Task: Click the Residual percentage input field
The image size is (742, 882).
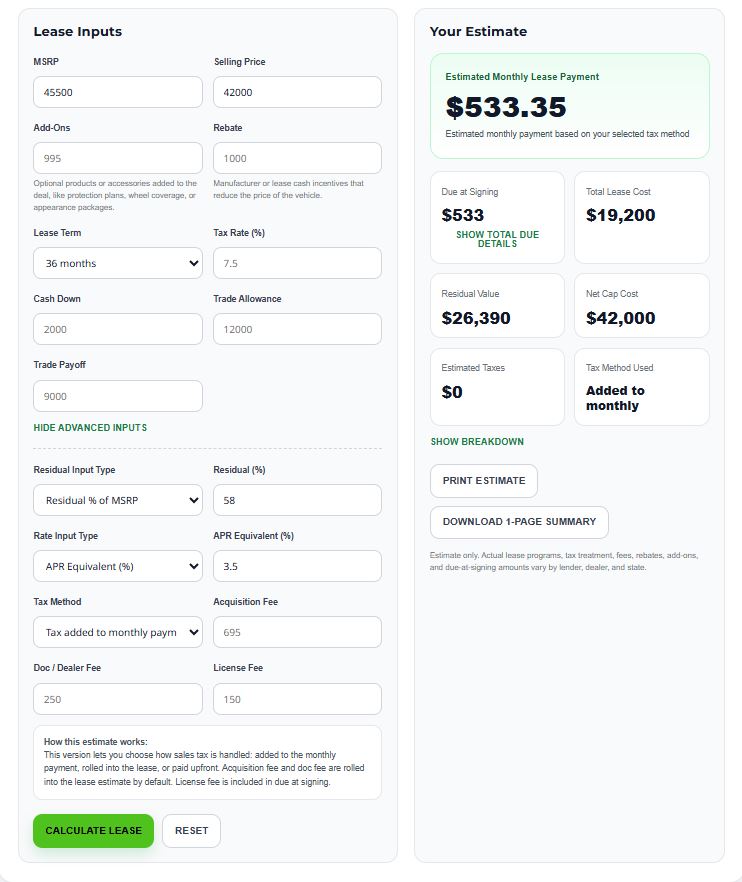Action: (x=297, y=500)
